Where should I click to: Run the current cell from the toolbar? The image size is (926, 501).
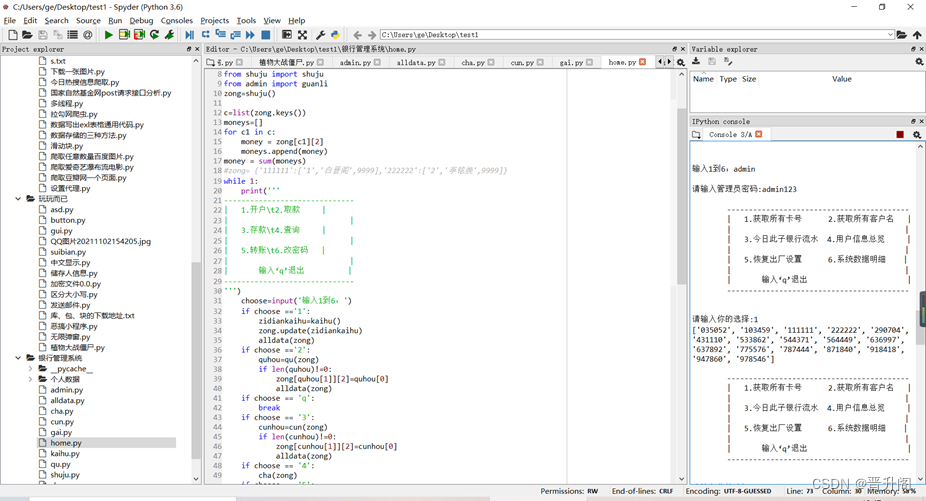(124, 35)
